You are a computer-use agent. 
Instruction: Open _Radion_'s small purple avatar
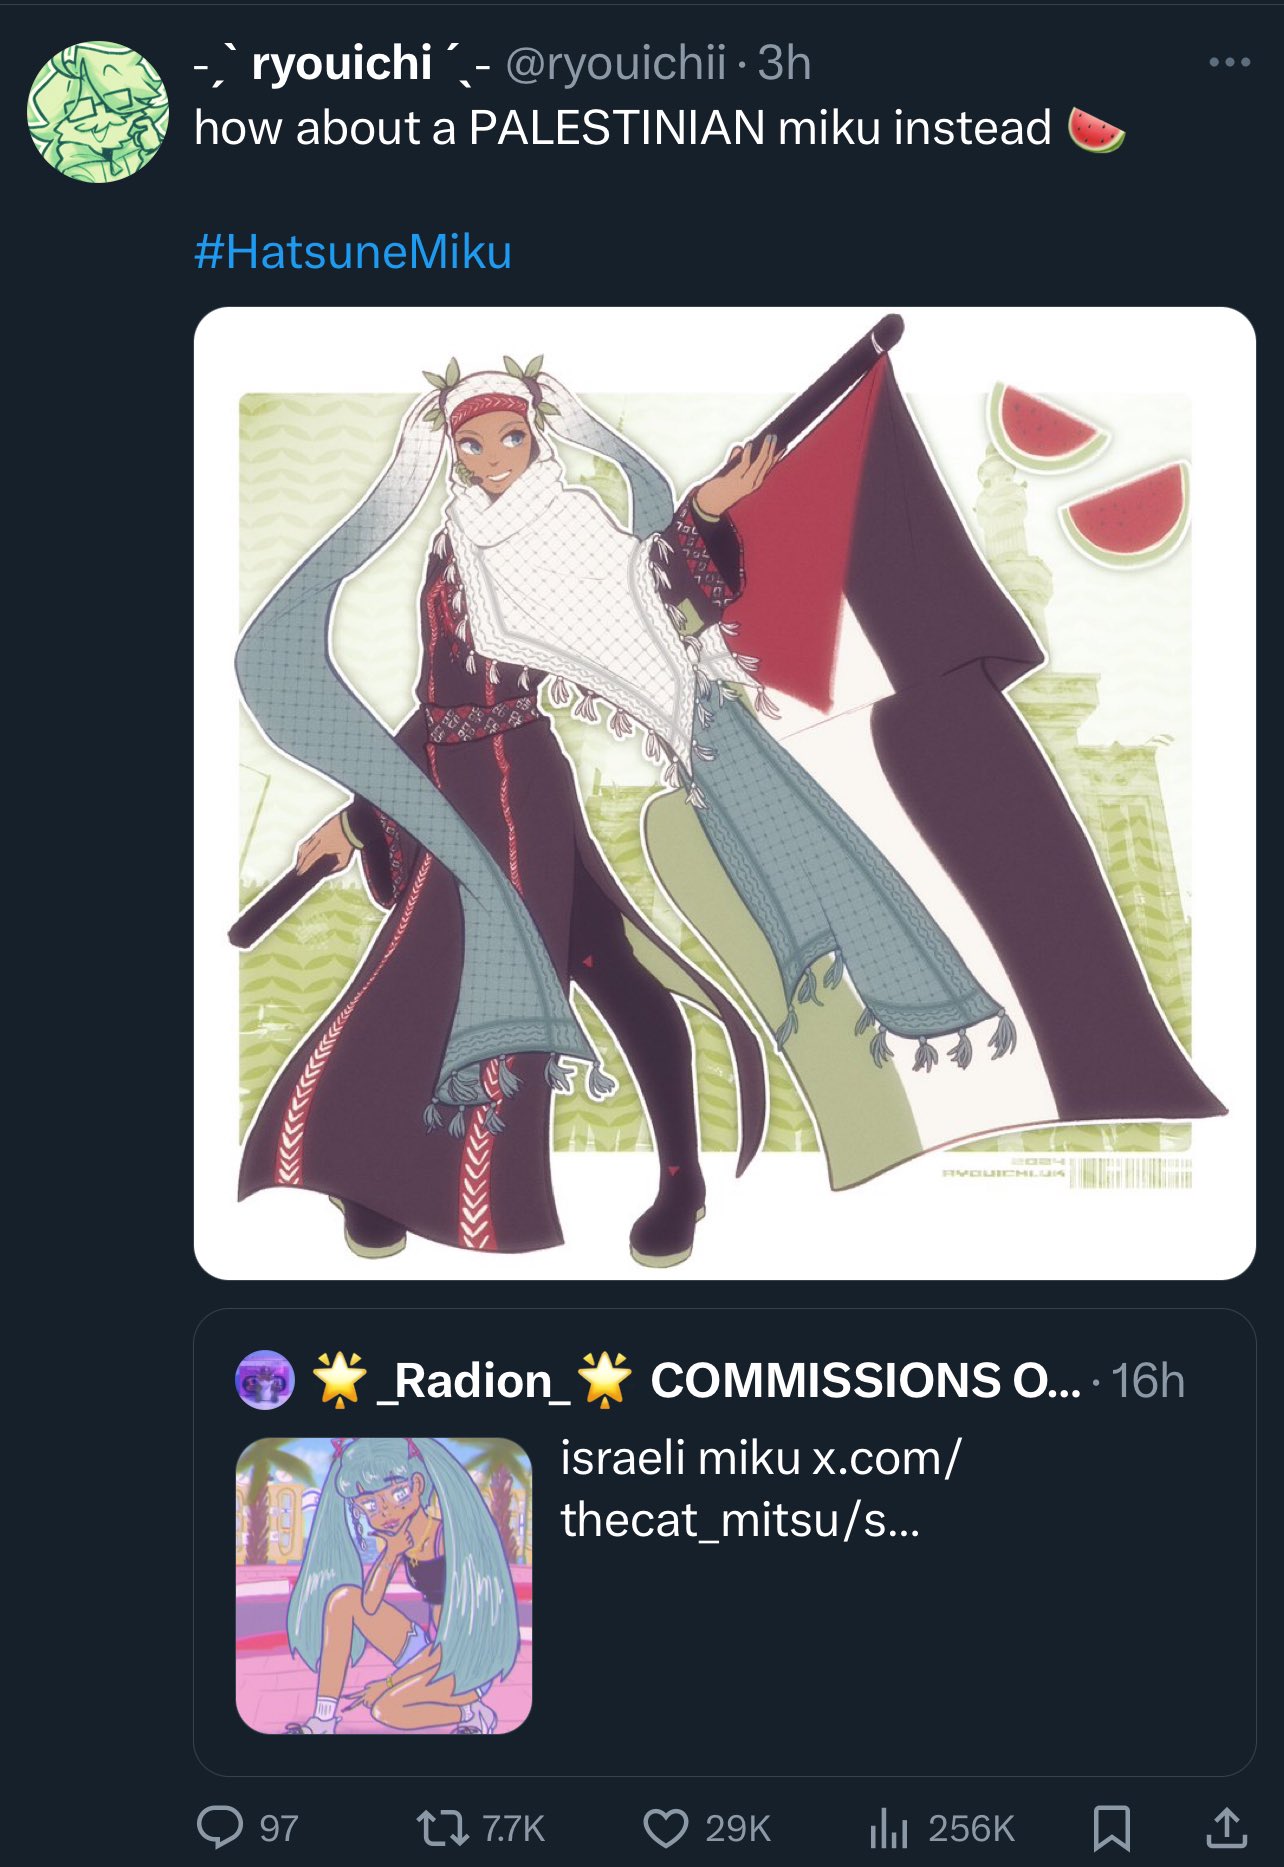click(264, 1380)
